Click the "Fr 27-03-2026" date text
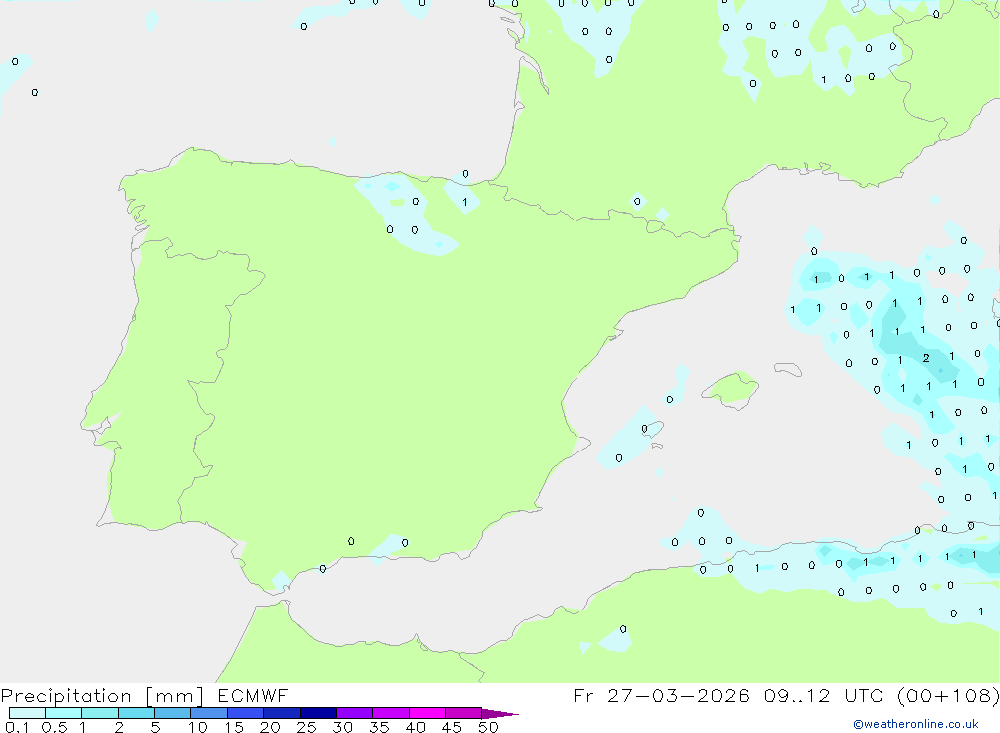Image resolution: width=1000 pixels, height=733 pixels. [x=661, y=695]
